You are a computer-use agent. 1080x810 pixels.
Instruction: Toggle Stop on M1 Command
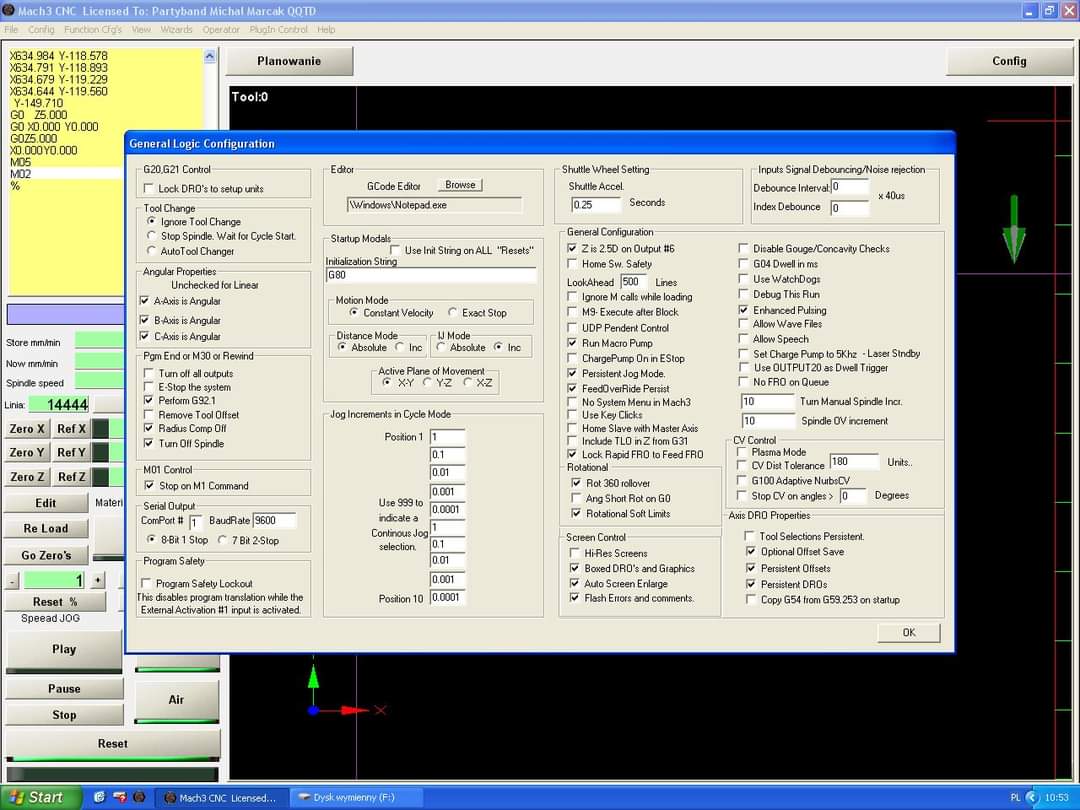(149, 486)
